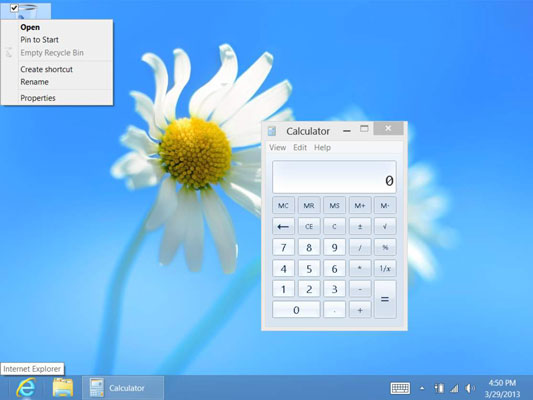Click the percent key
The height and width of the screenshot is (400, 533).
click(x=385, y=247)
